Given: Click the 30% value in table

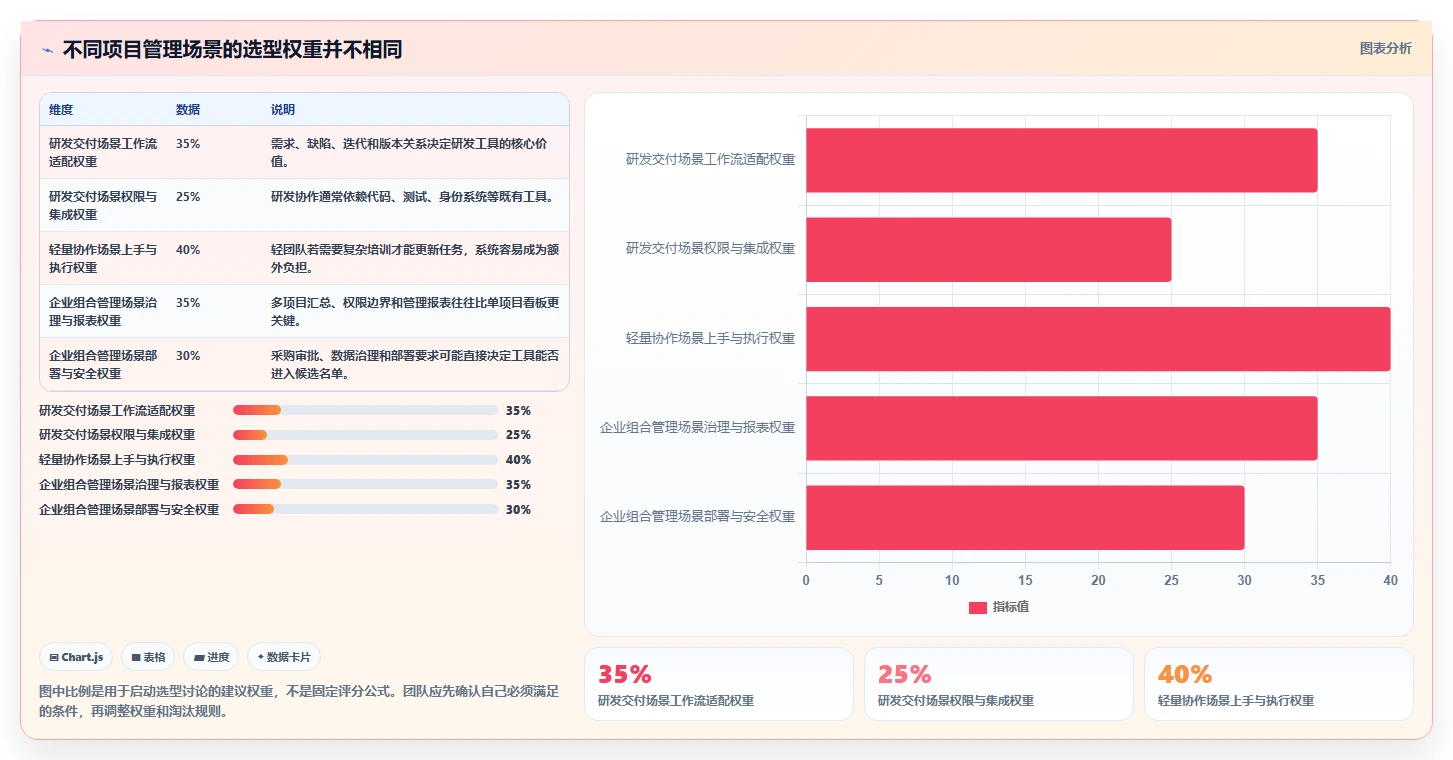Looking at the screenshot, I should pos(188,356).
